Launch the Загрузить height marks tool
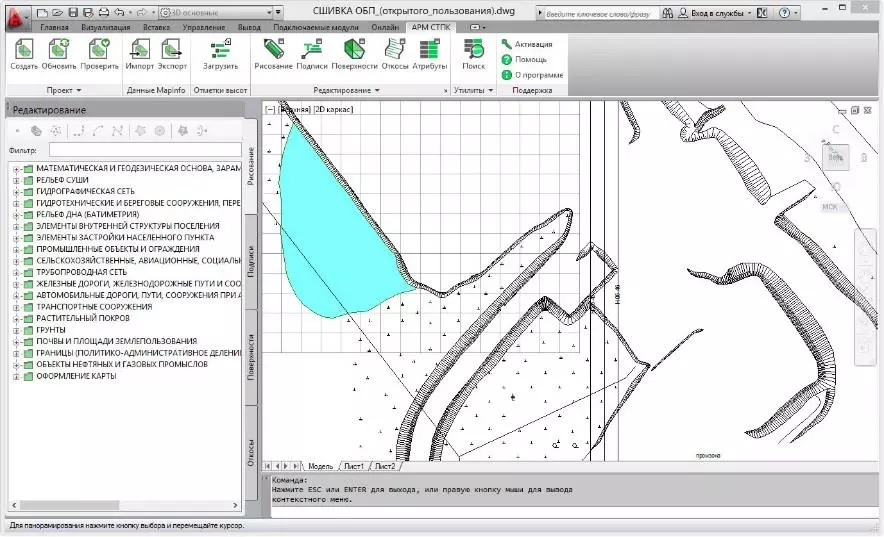The image size is (884, 537). click(x=220, y=49)
